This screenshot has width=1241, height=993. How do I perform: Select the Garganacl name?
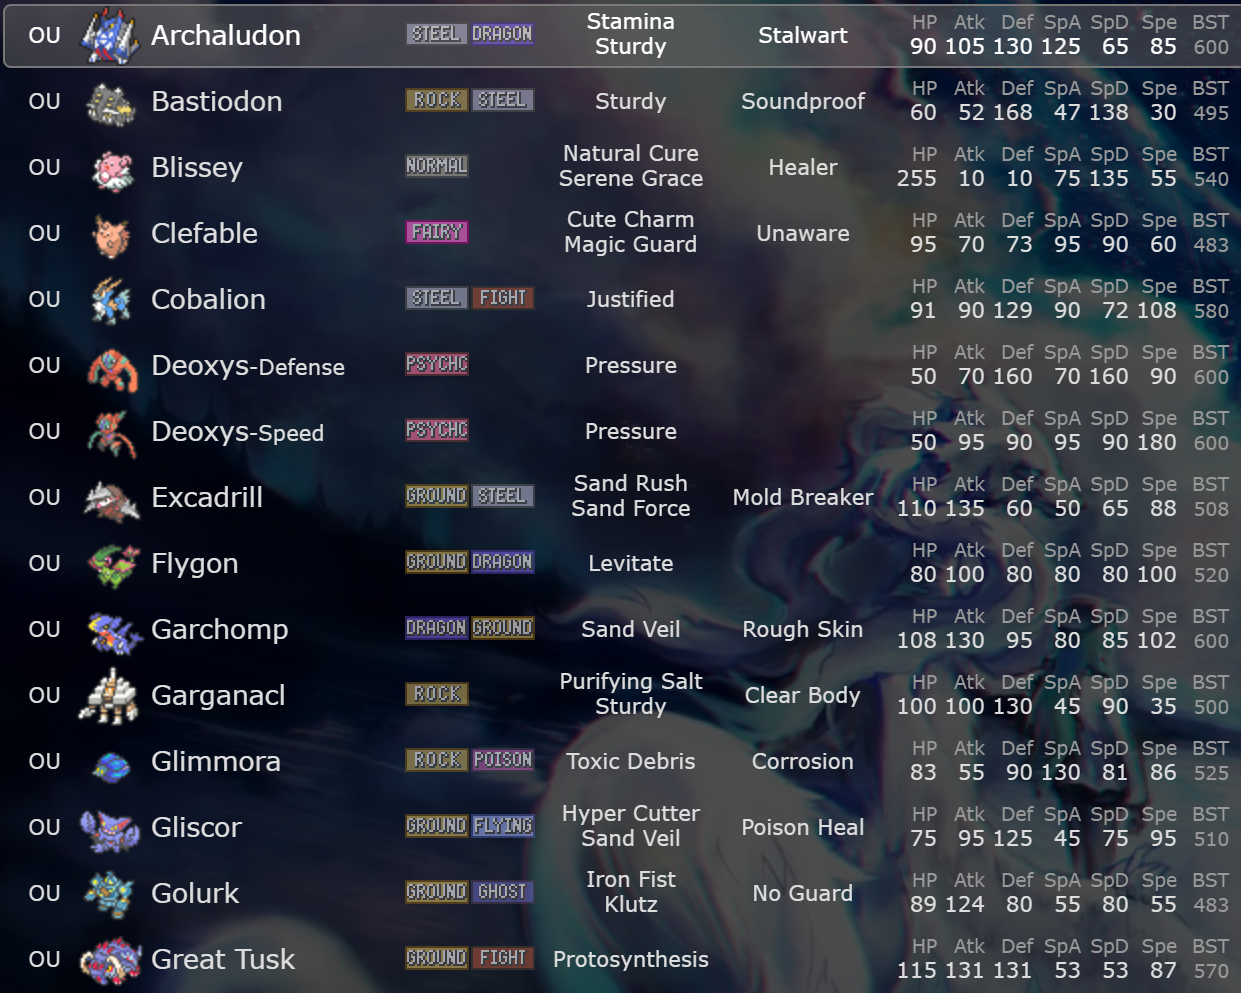point(219,696)
